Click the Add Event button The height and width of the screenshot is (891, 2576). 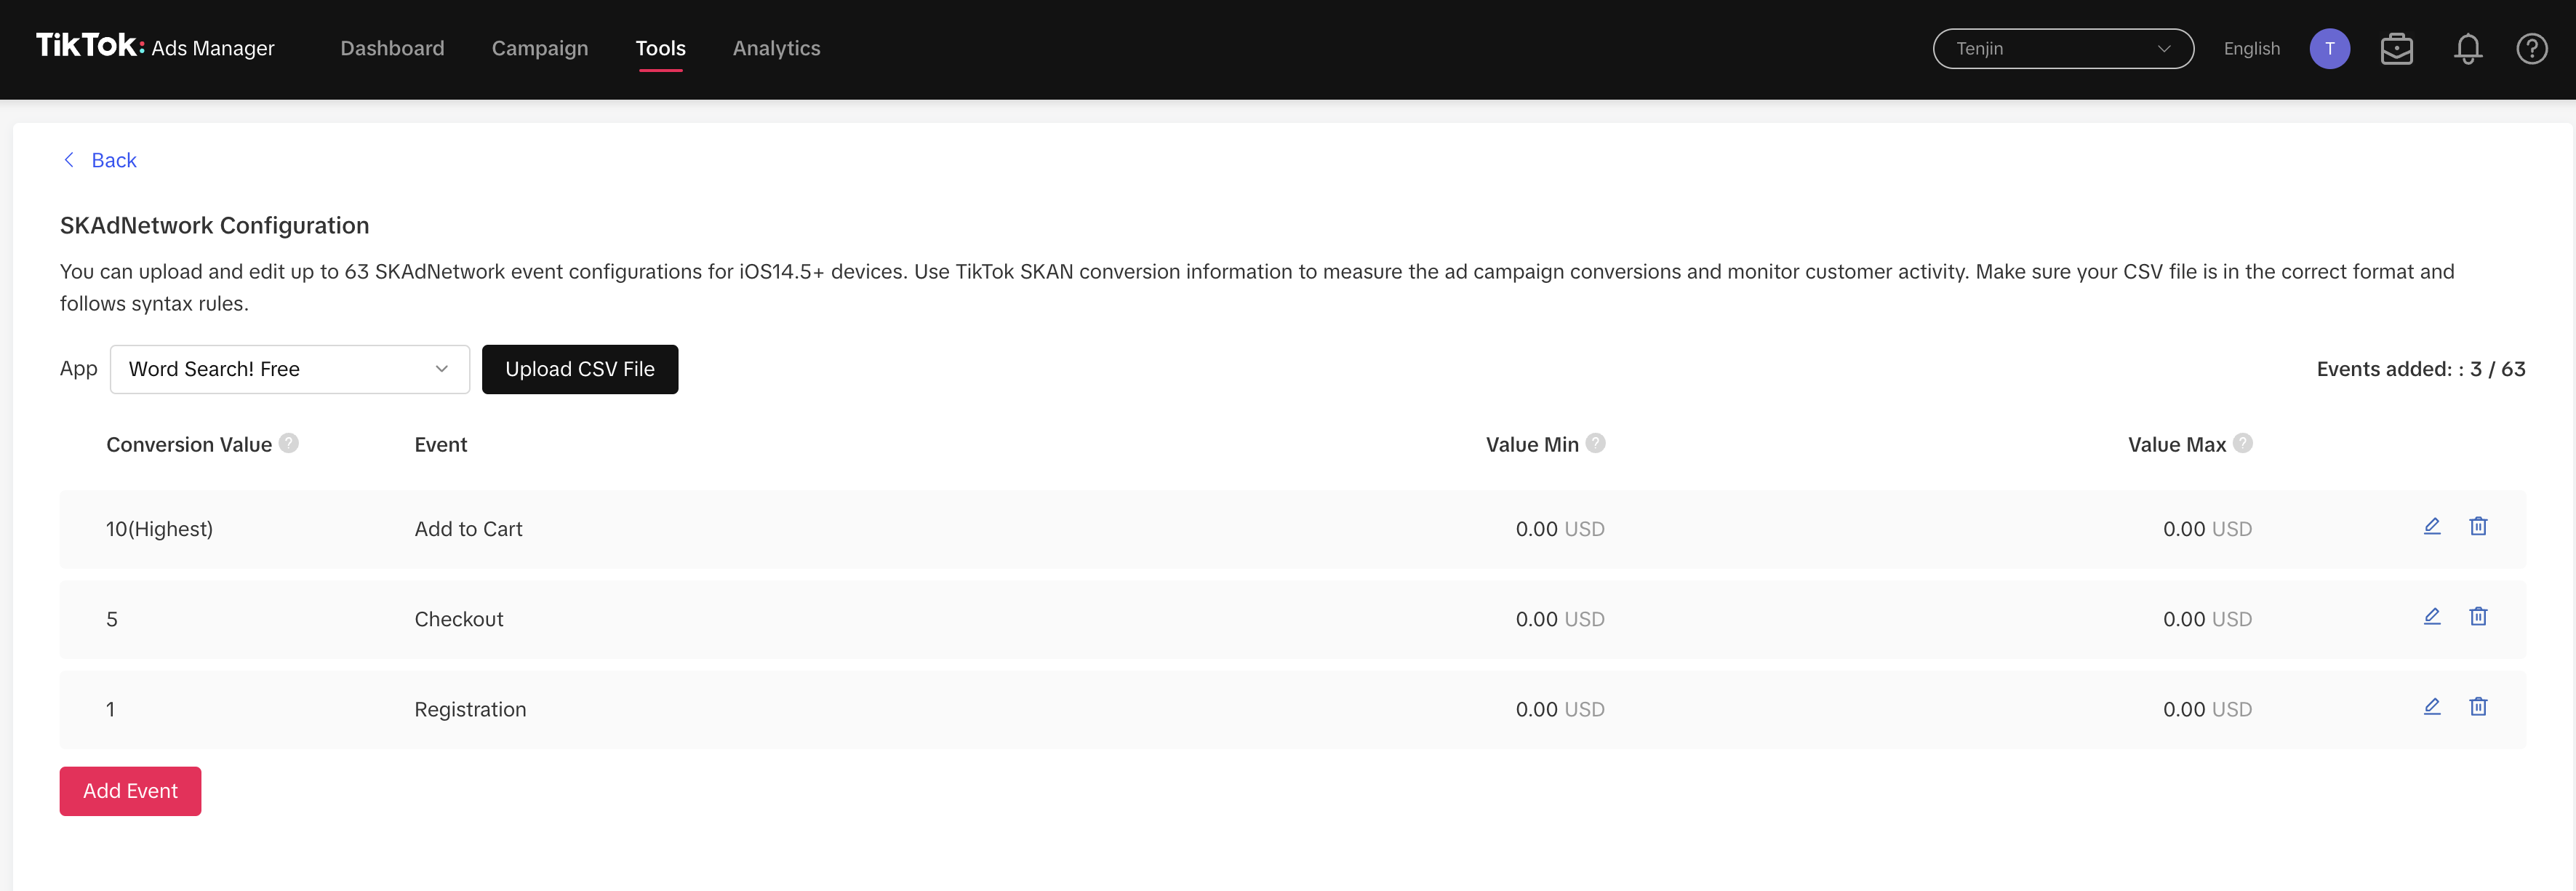130,791
